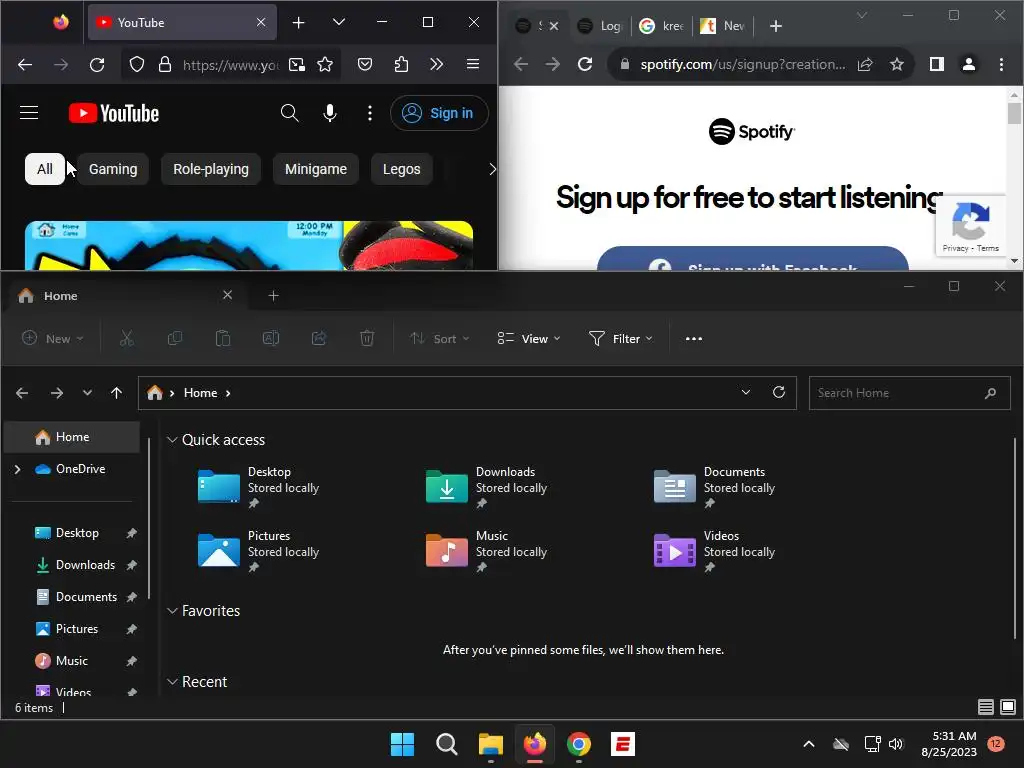The height and width of the screenshot is (768, 1024).
Task: Switch to the YouTube tab in Firefox
Action: 182,22
